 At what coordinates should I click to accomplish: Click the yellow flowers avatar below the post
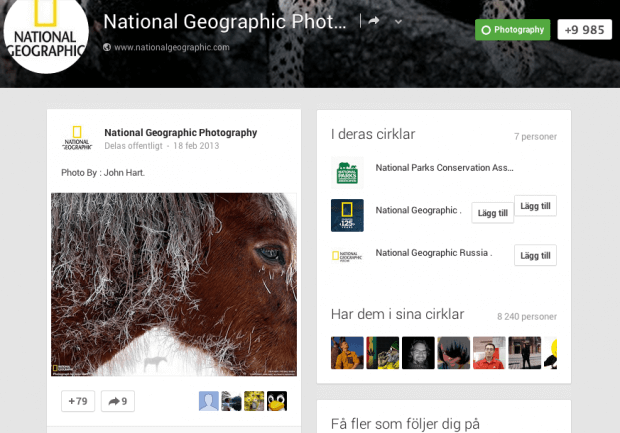(x=254, y=401)
